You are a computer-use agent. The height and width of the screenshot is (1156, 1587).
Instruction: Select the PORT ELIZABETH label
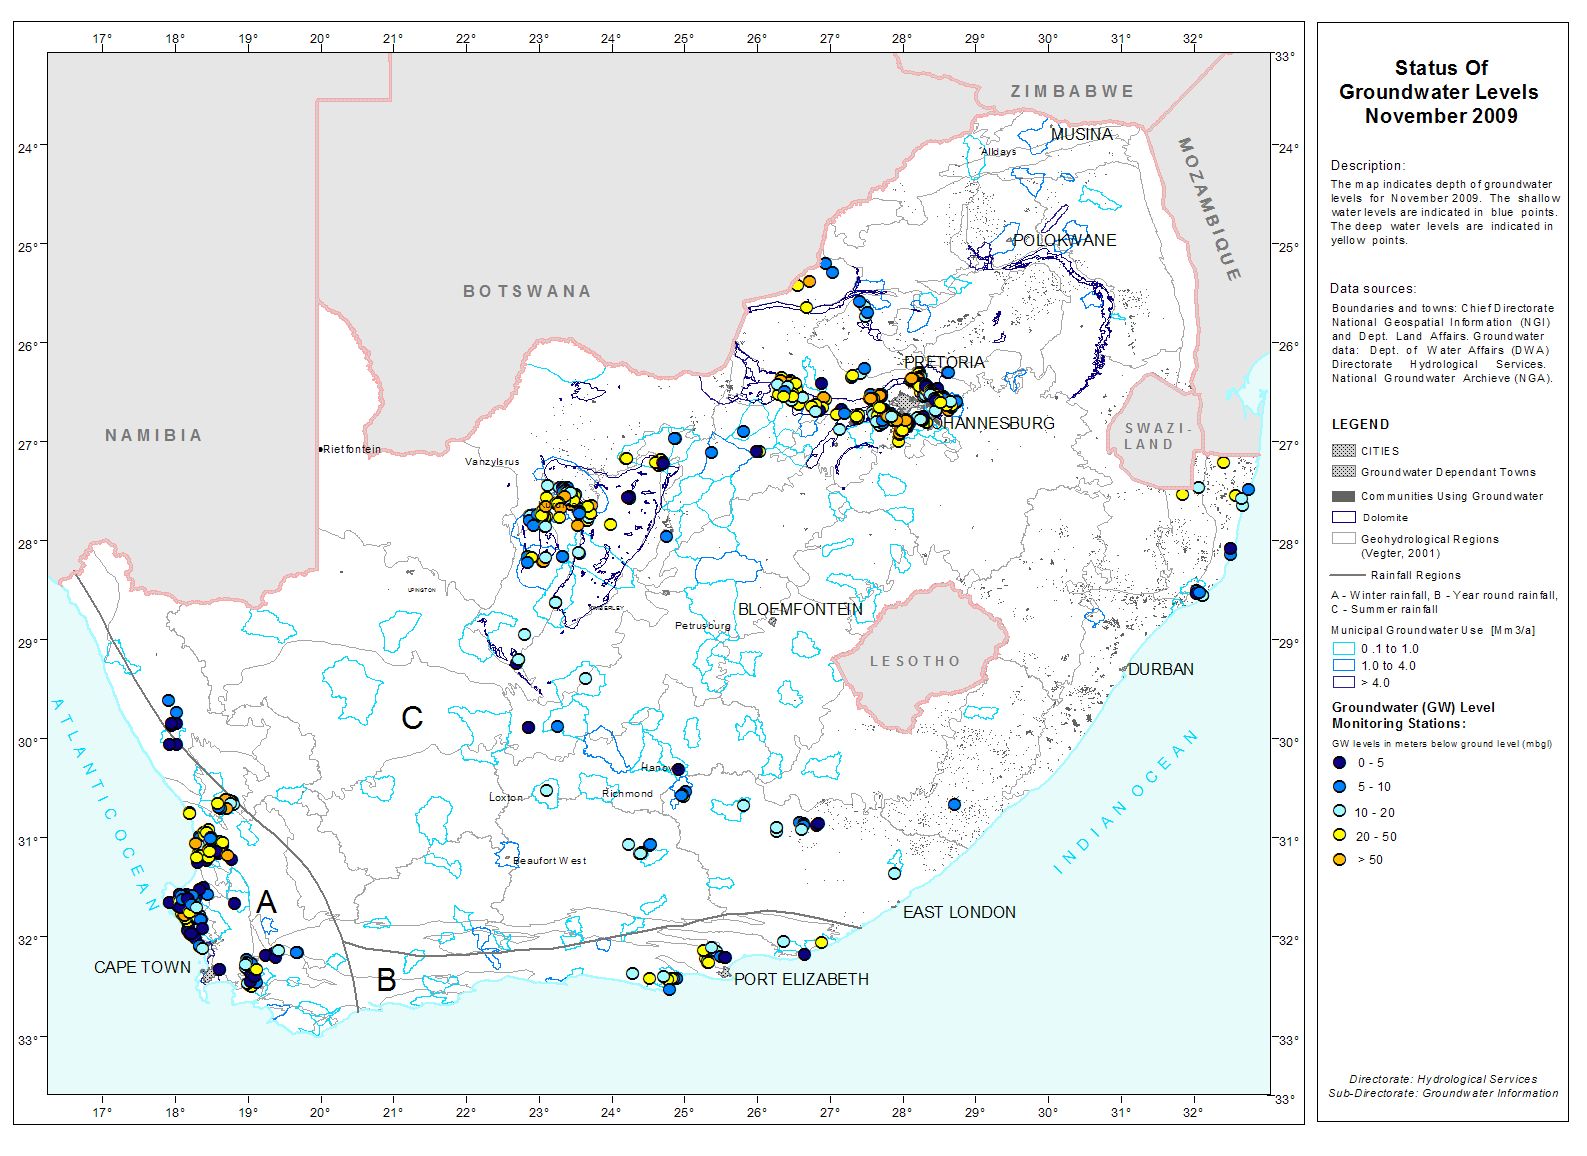[801, 979]
